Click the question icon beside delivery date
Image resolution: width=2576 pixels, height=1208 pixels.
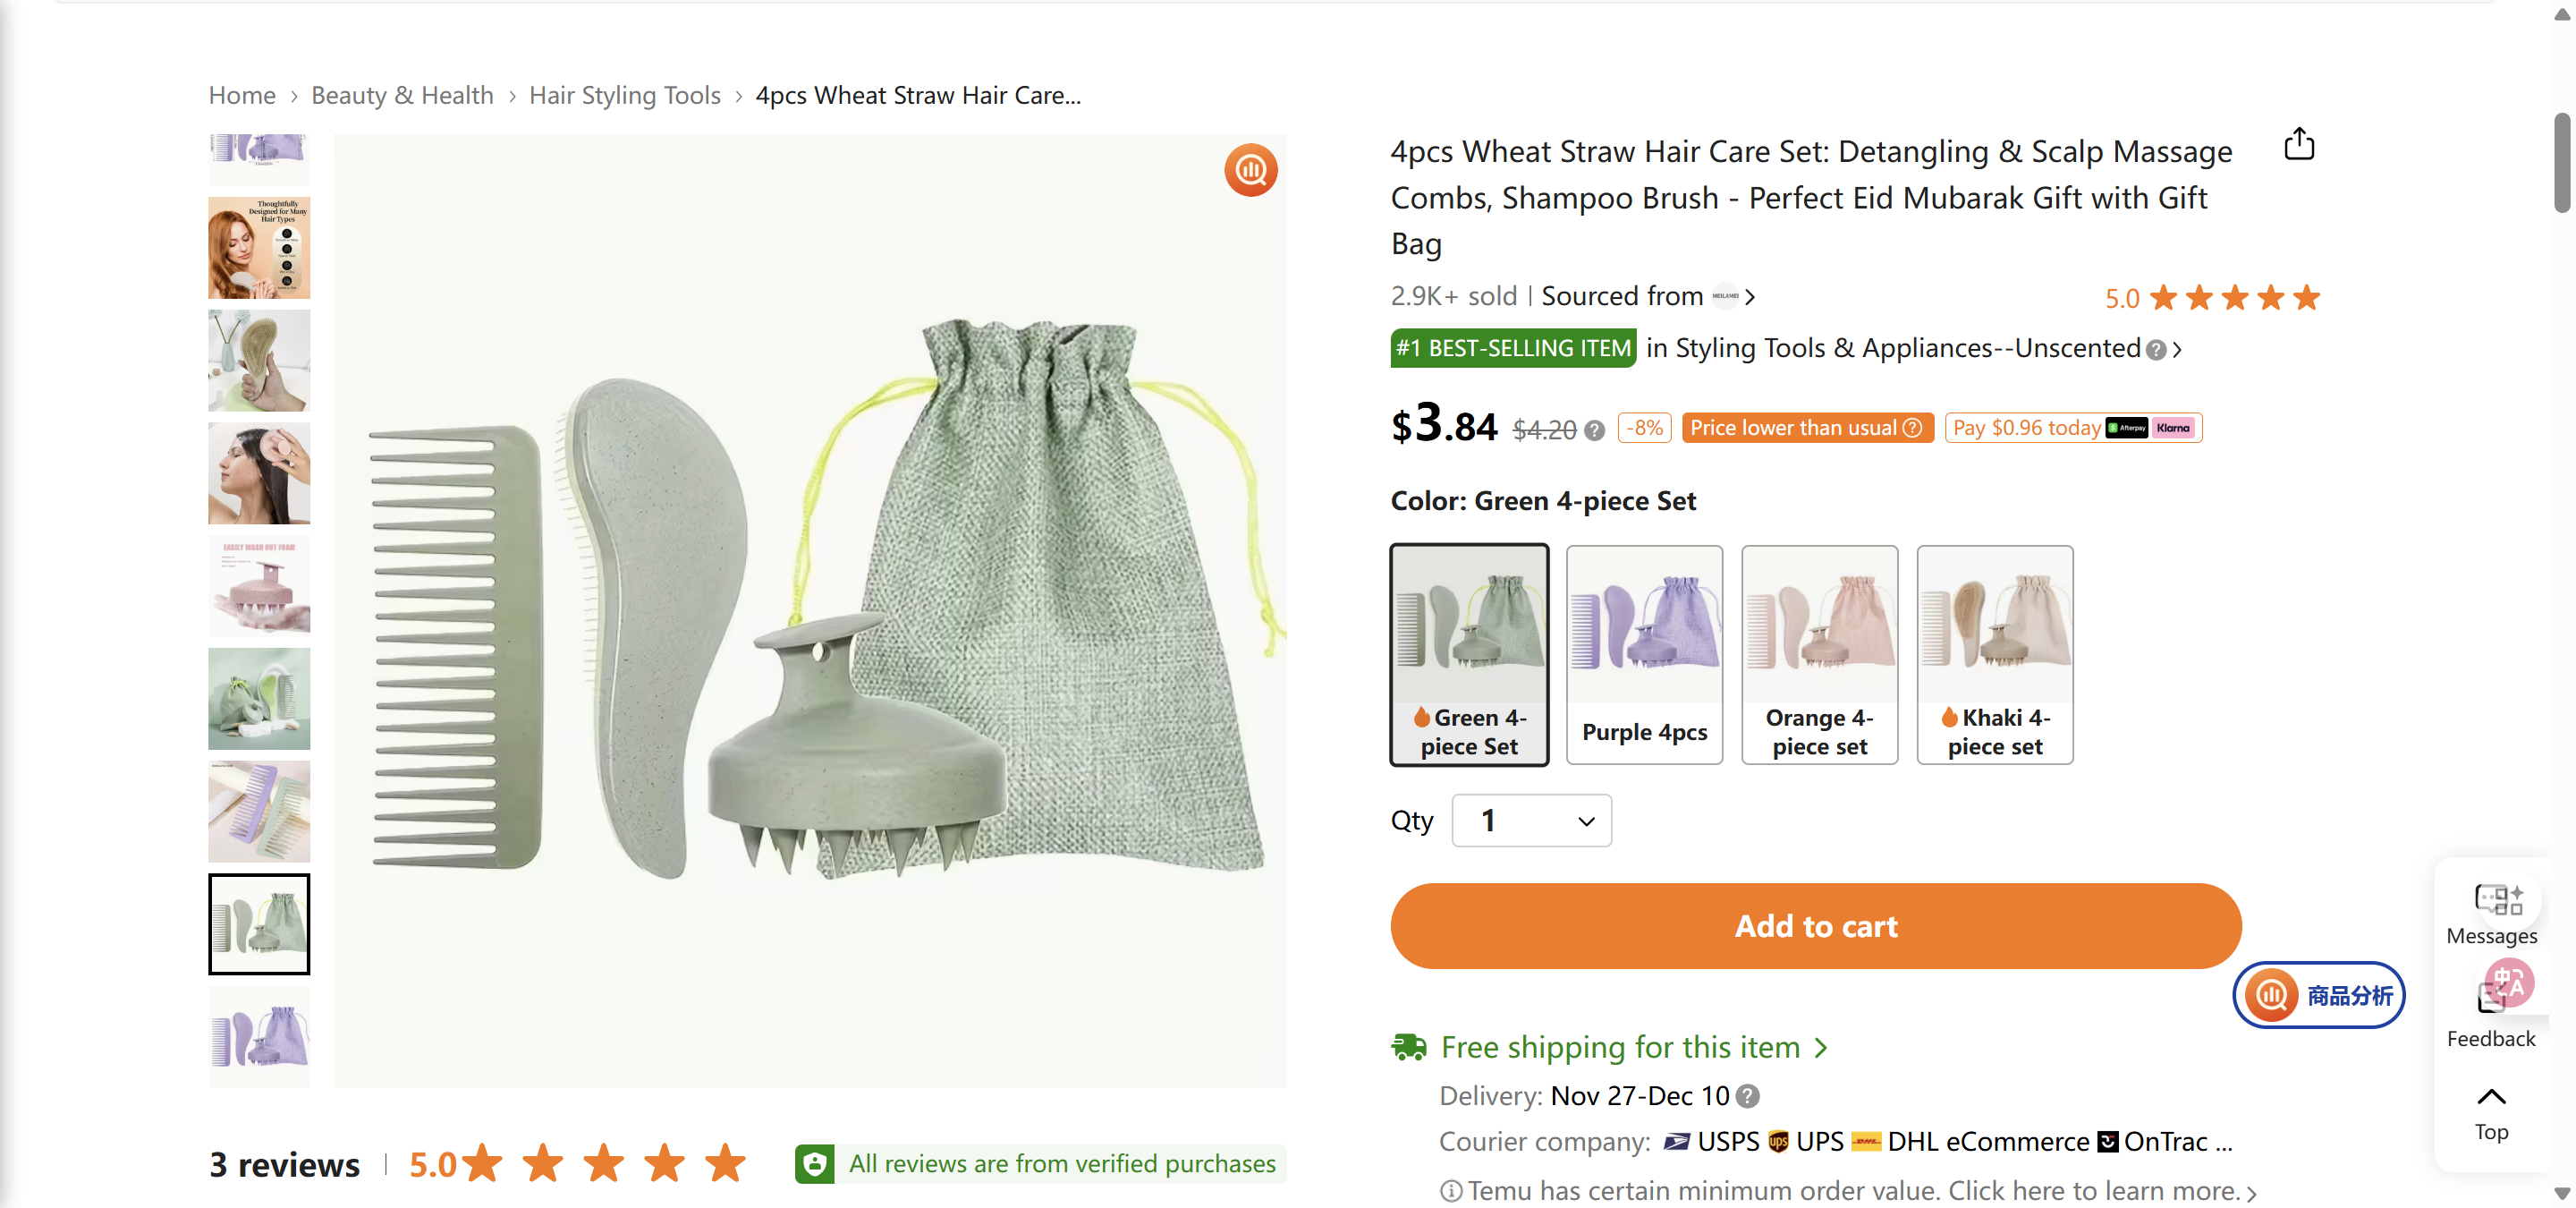pyautogui.click(x=1747, y=1097)
